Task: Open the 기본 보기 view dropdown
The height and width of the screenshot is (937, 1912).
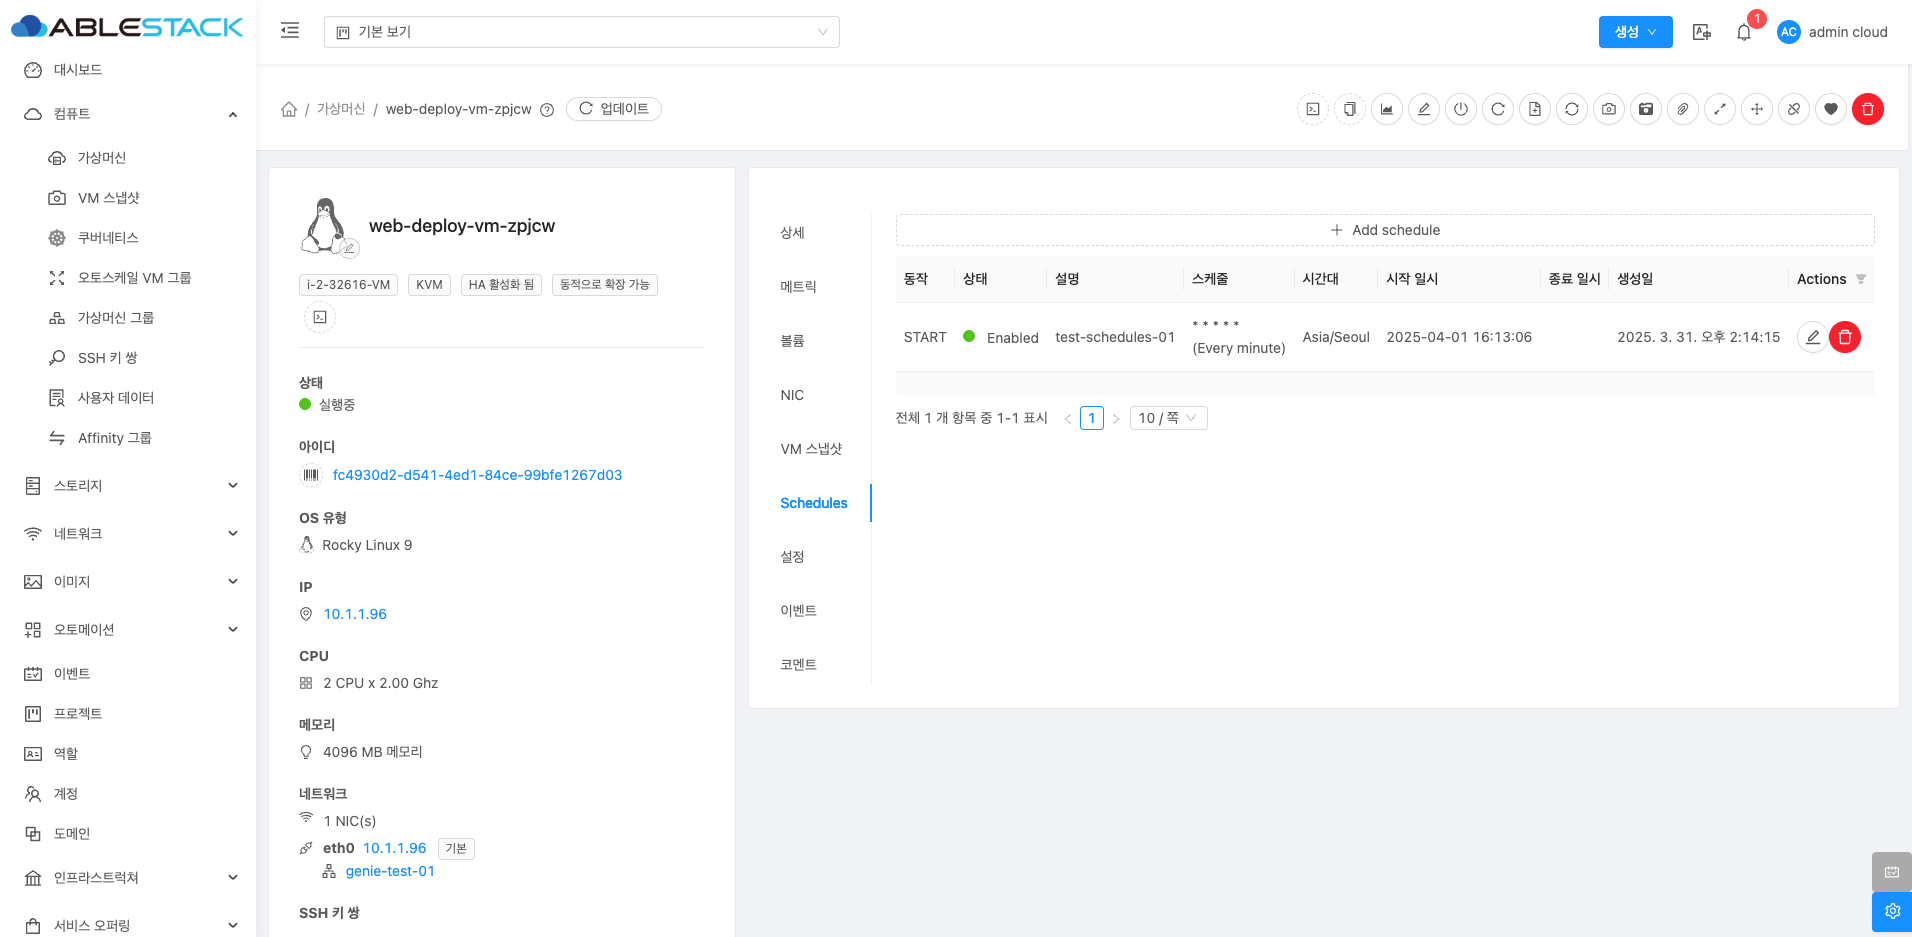Action: click(581, 32)
